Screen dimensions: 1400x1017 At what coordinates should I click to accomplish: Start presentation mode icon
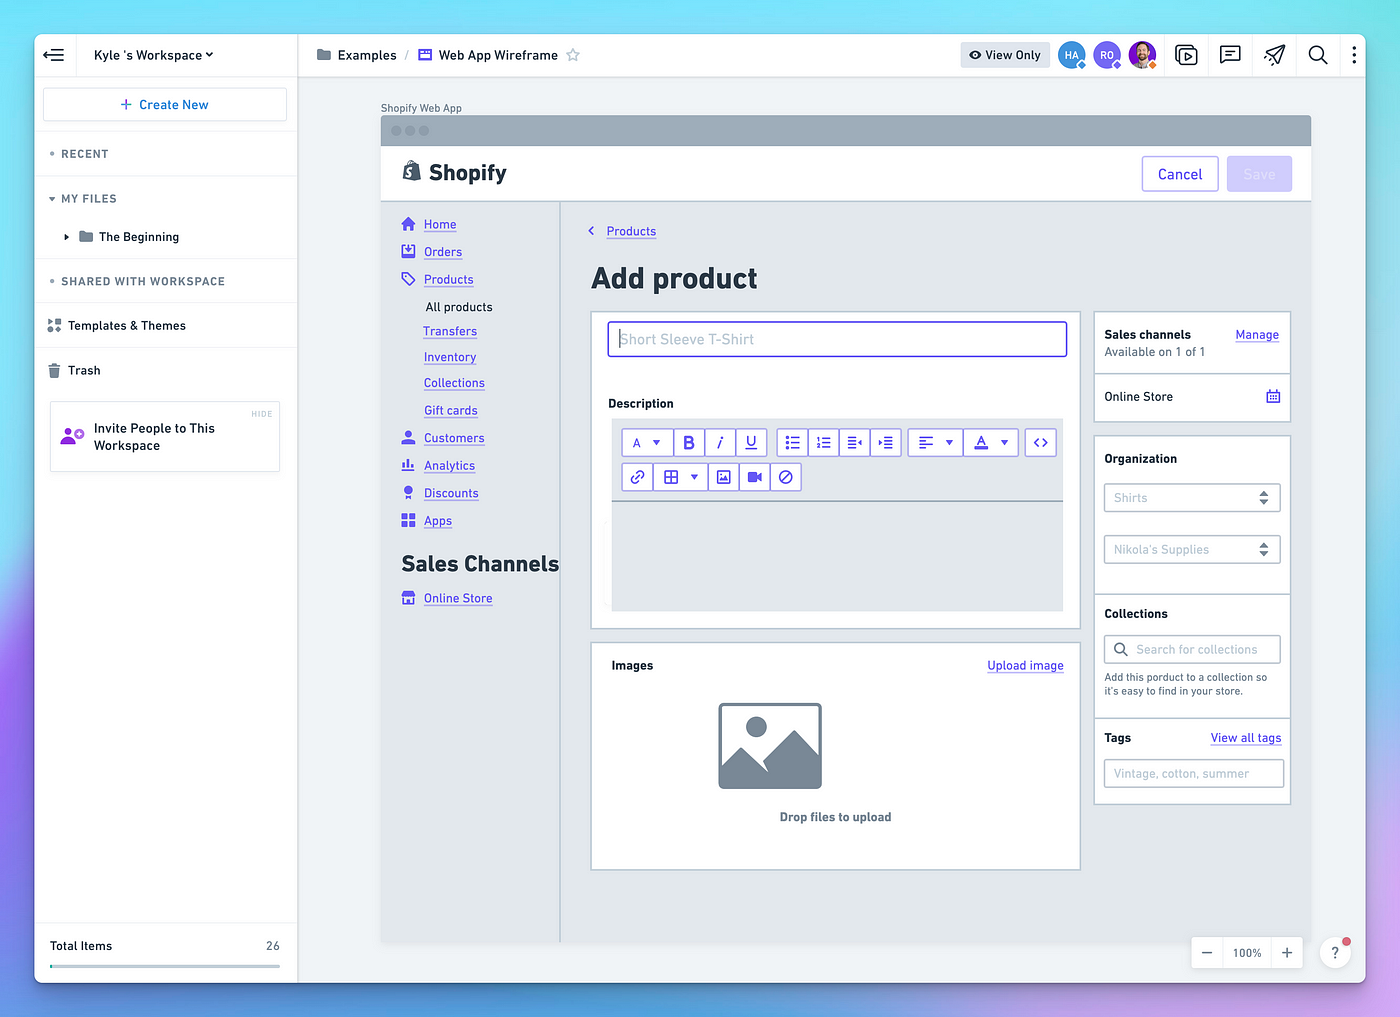[x=1186, y=55]
